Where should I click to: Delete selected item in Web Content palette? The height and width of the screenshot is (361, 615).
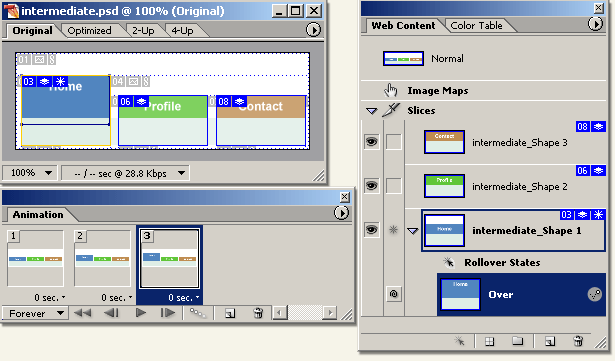click(578, 341)
